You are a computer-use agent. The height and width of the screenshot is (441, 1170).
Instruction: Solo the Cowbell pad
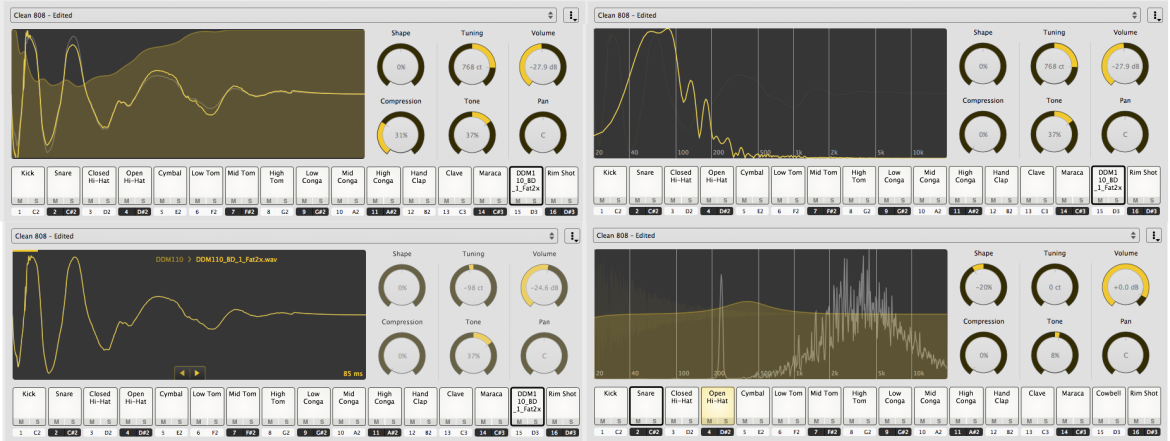[1116, 420]
